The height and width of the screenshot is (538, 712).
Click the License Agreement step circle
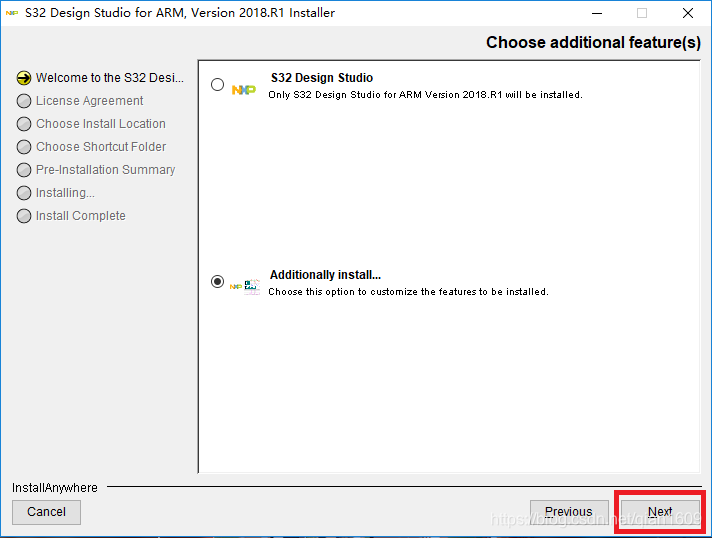point(24,101)
